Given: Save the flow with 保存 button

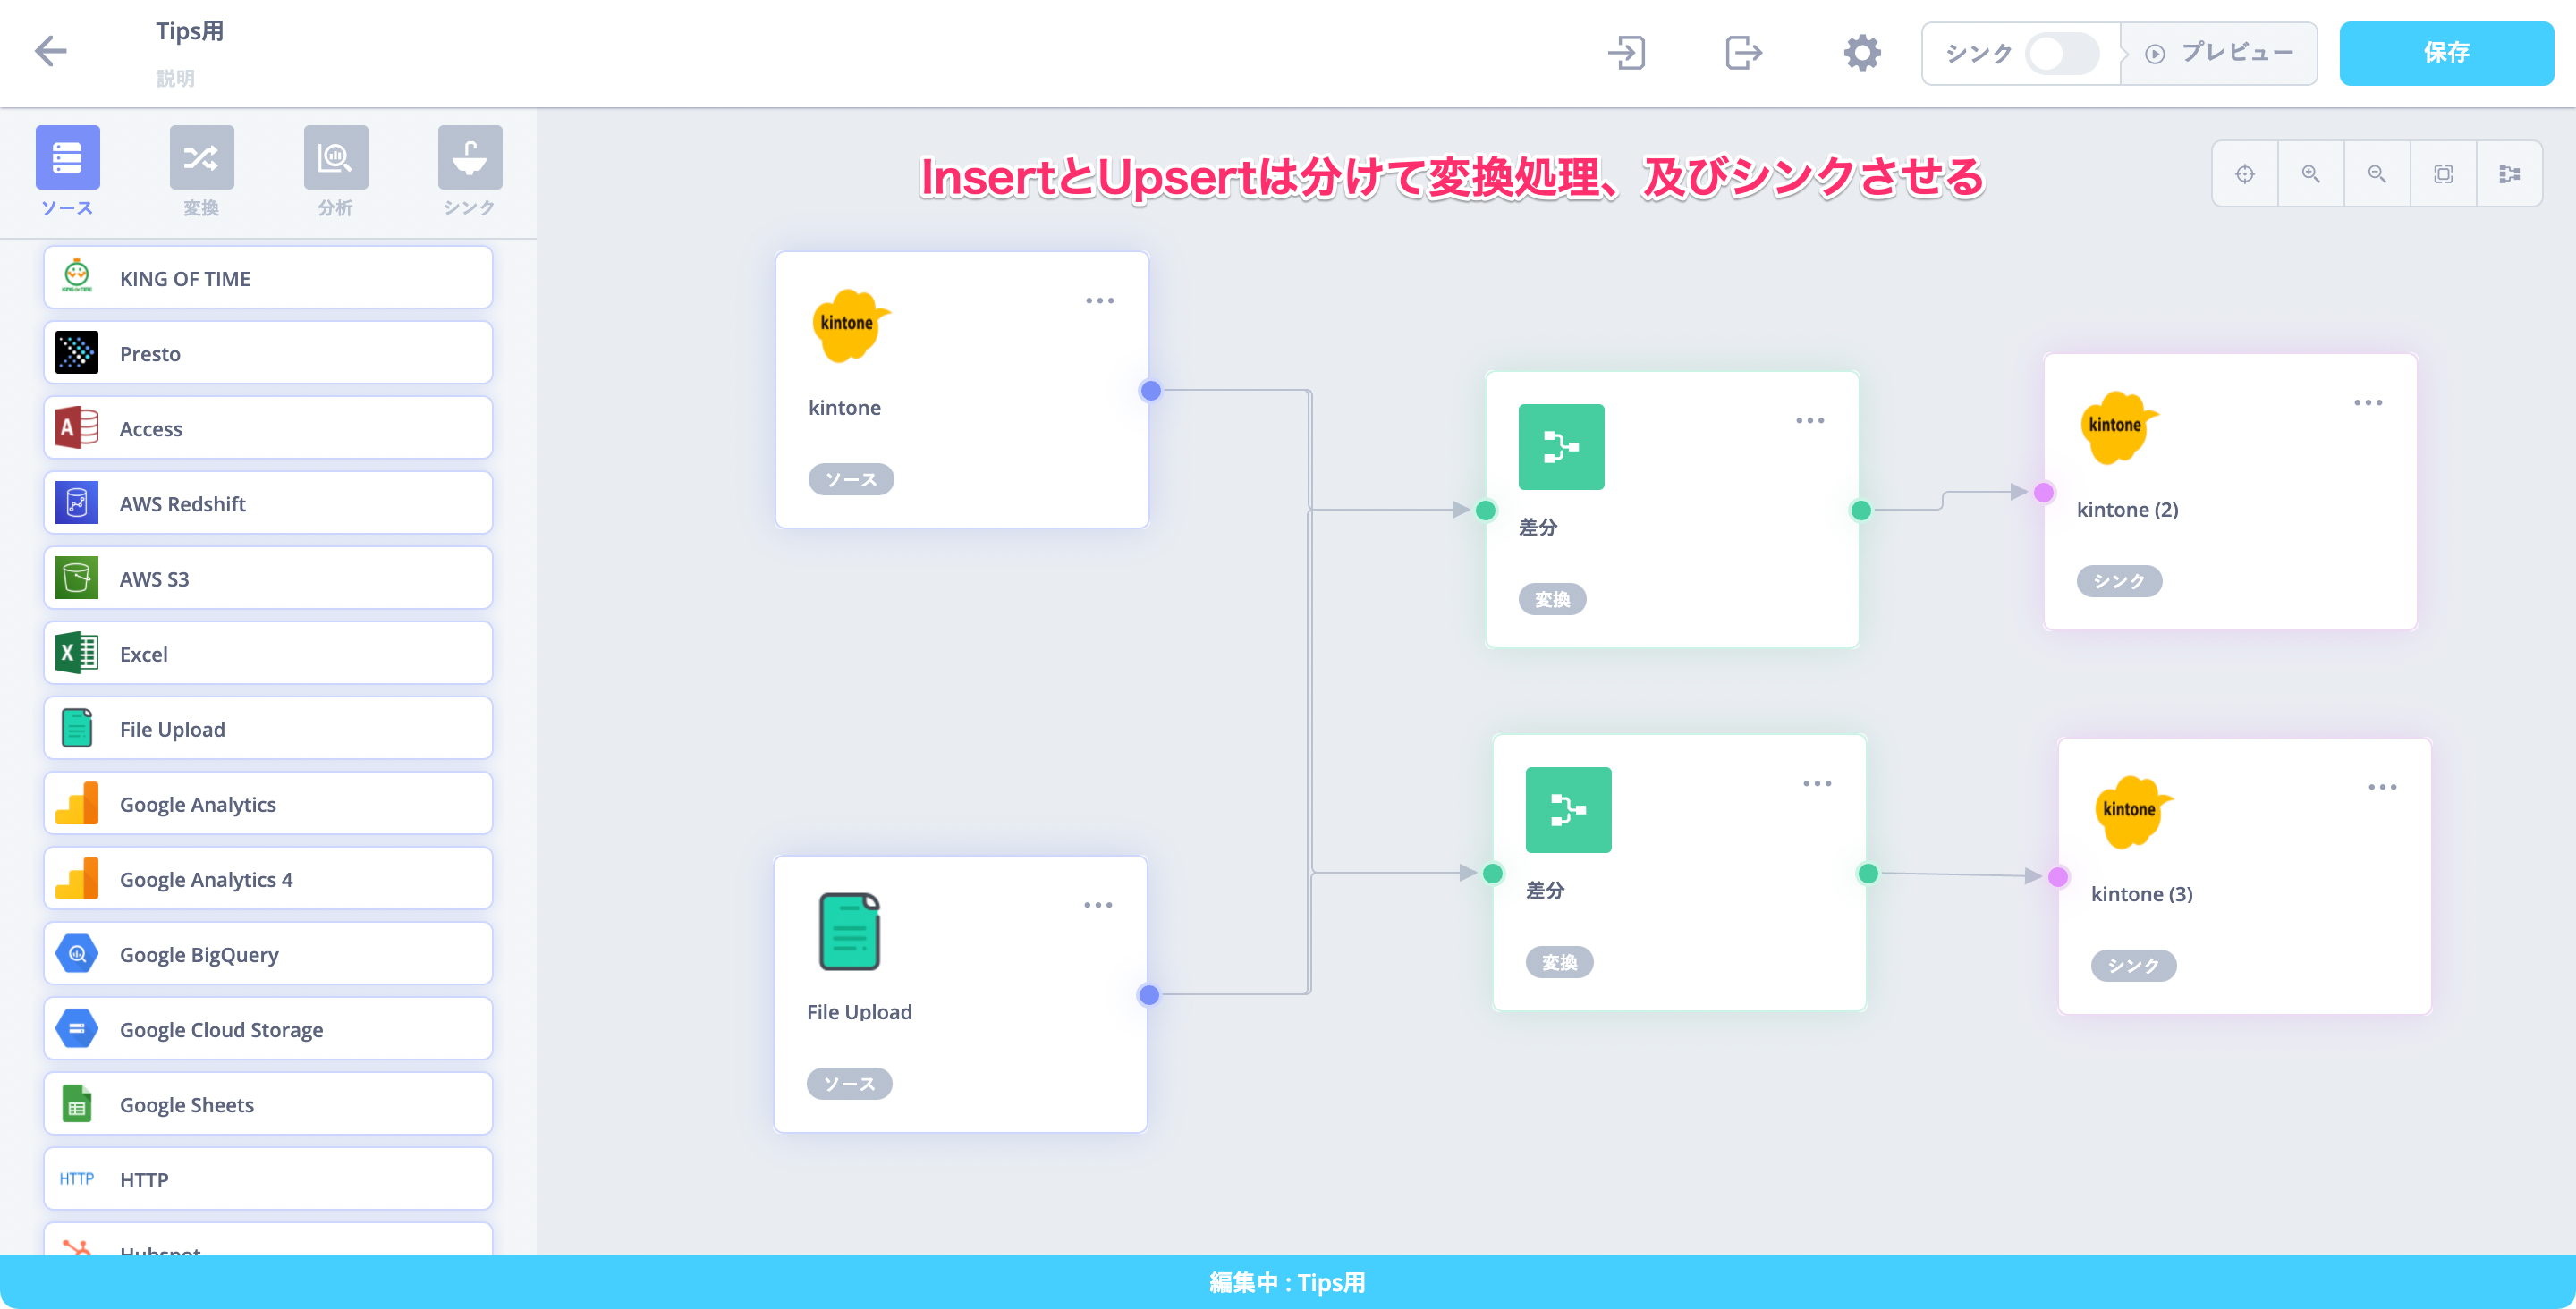Looking at the screenshot, I should point(2446,53).
